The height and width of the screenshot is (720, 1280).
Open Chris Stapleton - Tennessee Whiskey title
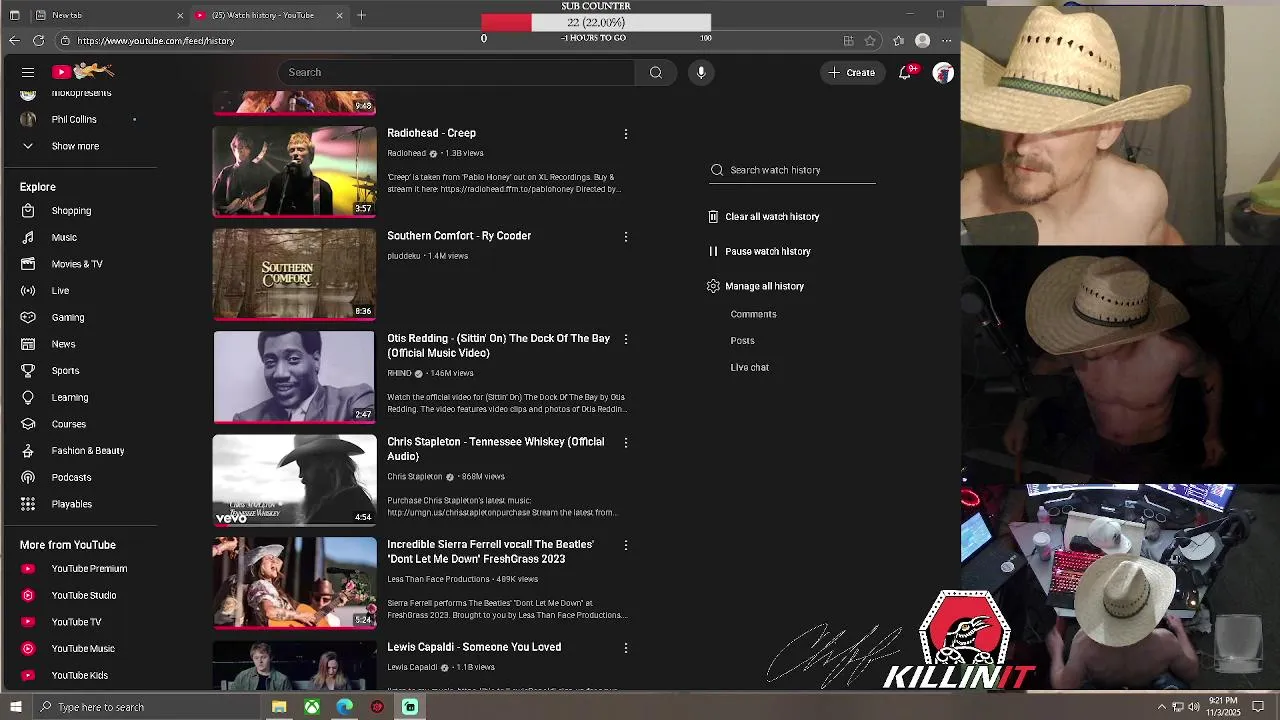[496, 449]
